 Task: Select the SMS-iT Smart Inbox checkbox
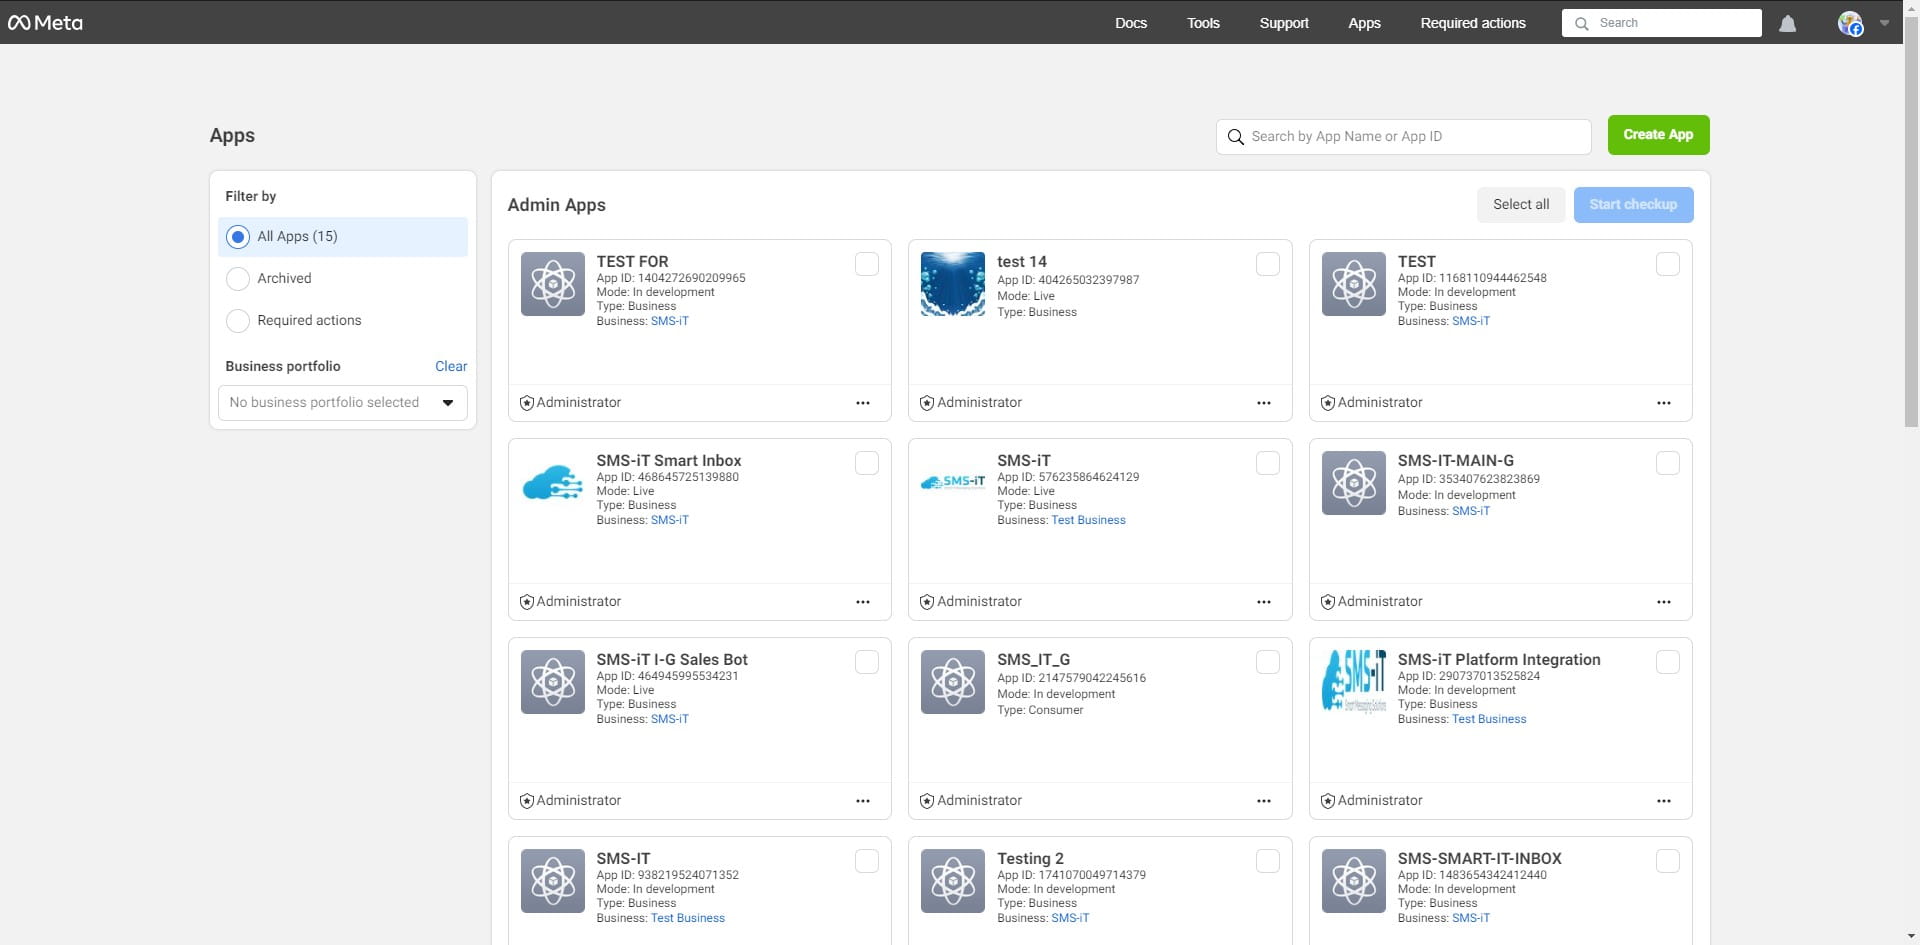866,463
